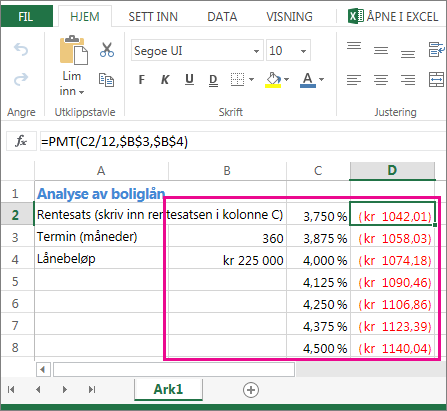Expand the font color dropdown arrow
447x411 pixels.
(321, 79)
